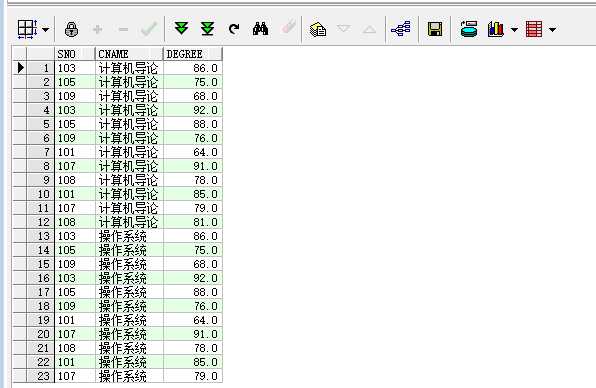Image resolution: width=596 pixels, height=388 pixels.
Task: Click DEGREE cell 81.0 in row 12
Action: [193, 222]
